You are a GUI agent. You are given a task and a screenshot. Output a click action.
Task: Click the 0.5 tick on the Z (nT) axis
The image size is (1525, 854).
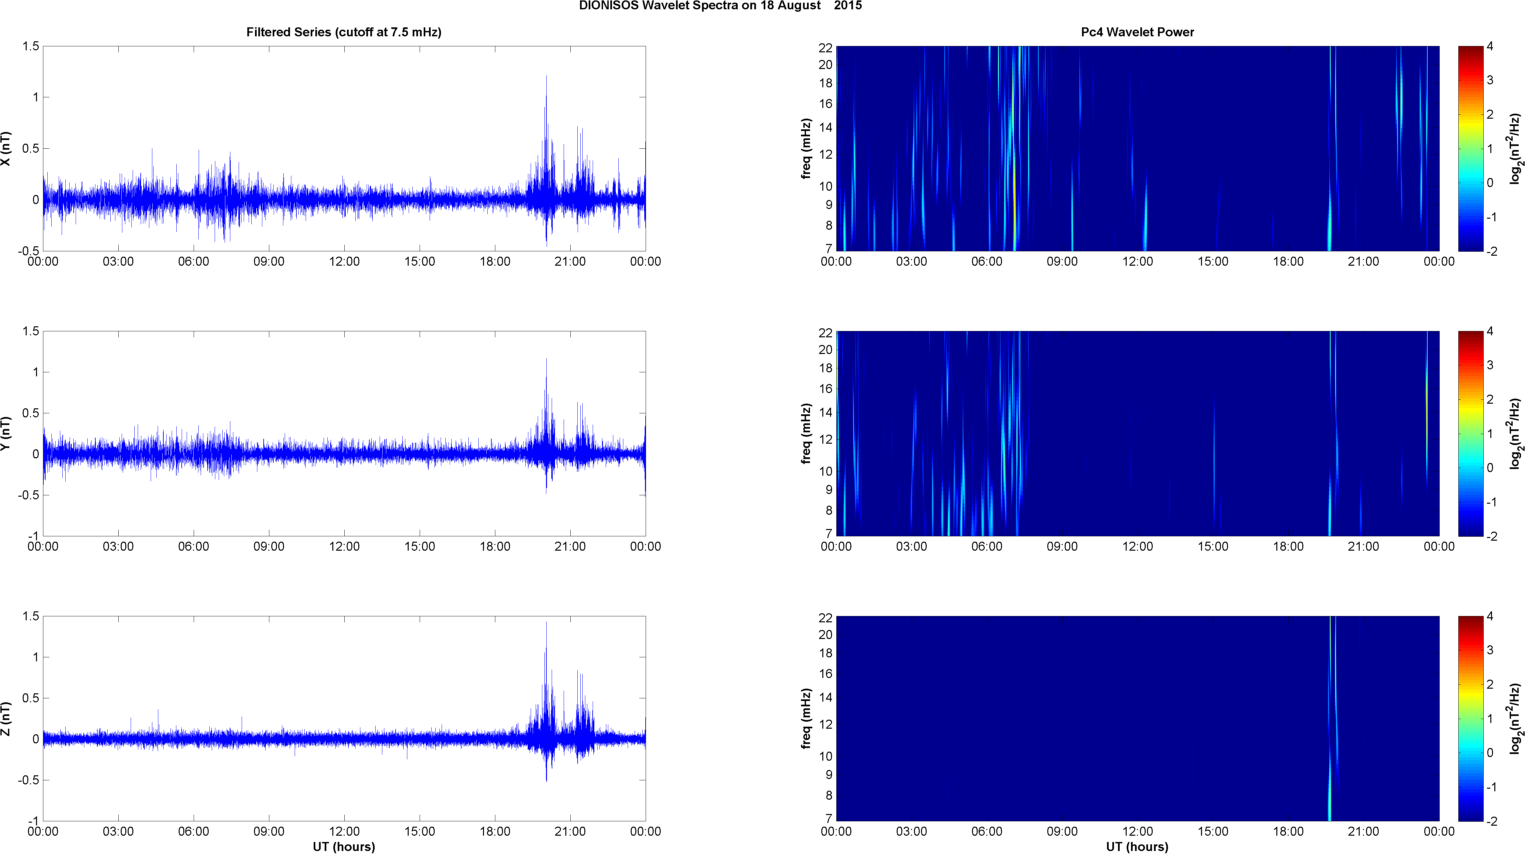pos(30,698)
